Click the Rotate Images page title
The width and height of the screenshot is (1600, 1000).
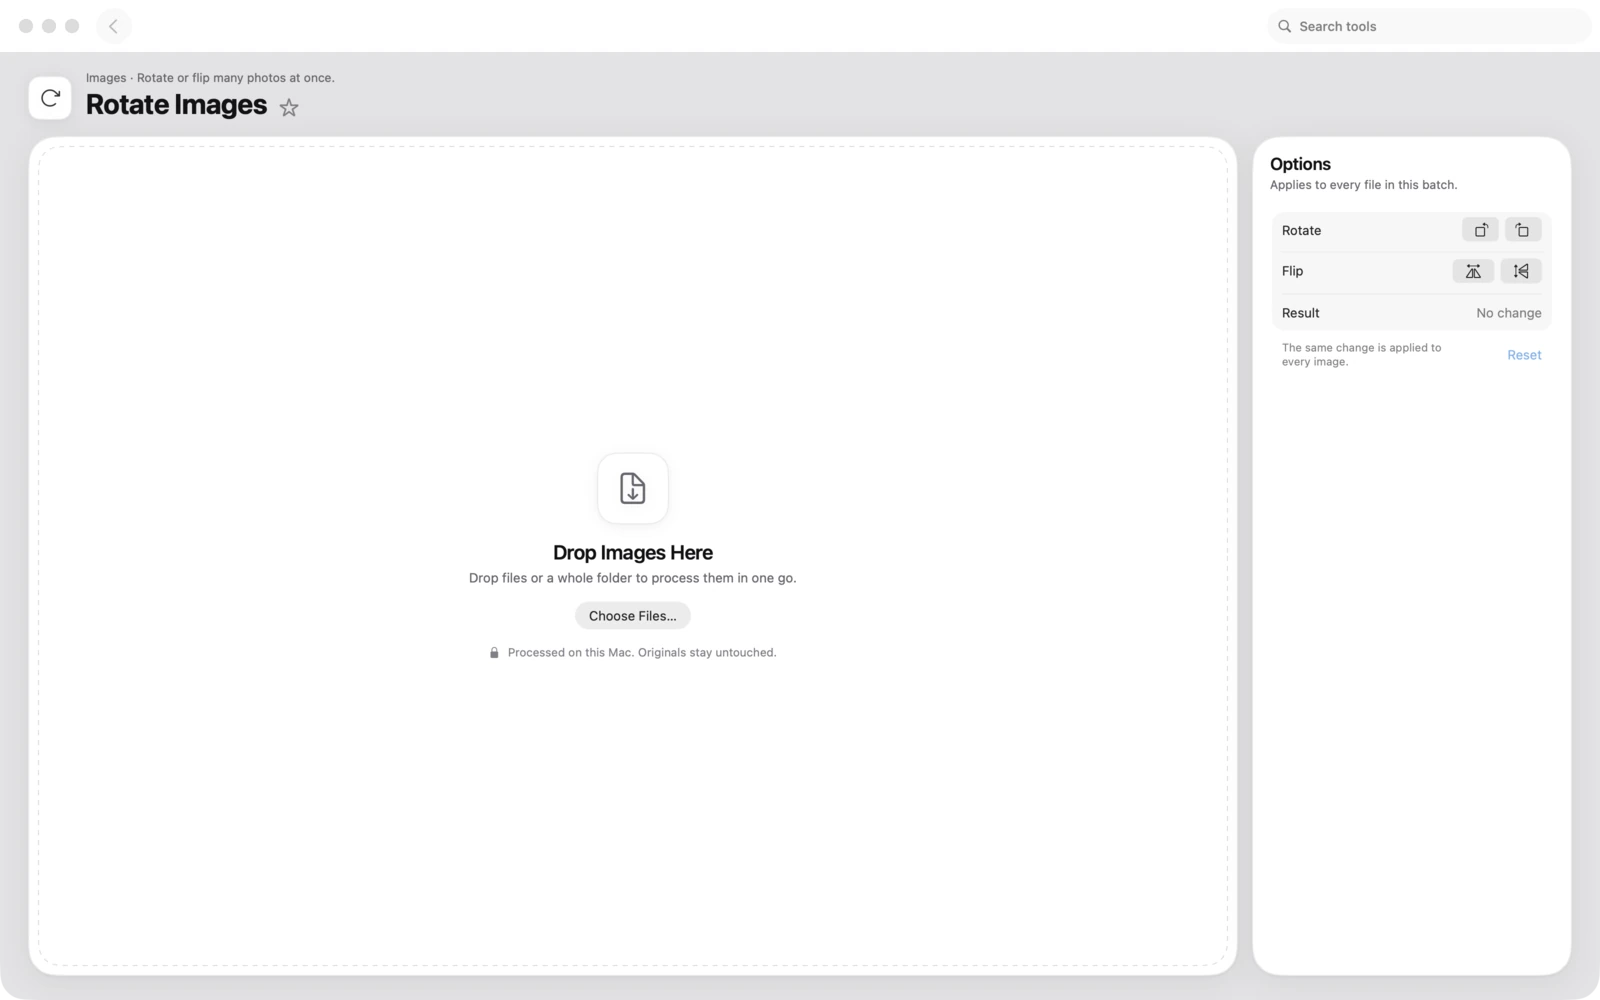click(x=176, y=105)
